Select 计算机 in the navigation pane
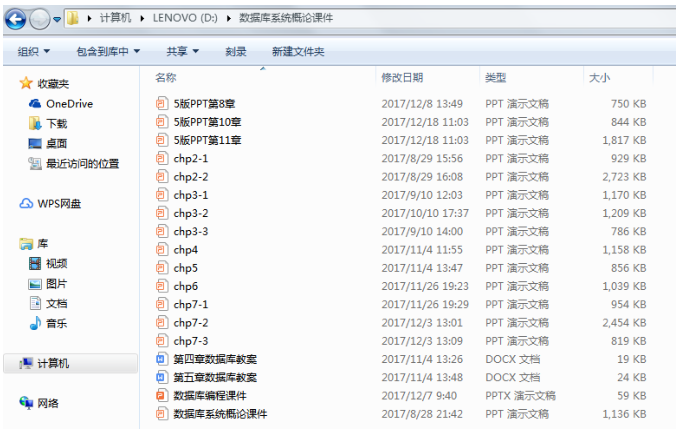 [x=53, y=364]
